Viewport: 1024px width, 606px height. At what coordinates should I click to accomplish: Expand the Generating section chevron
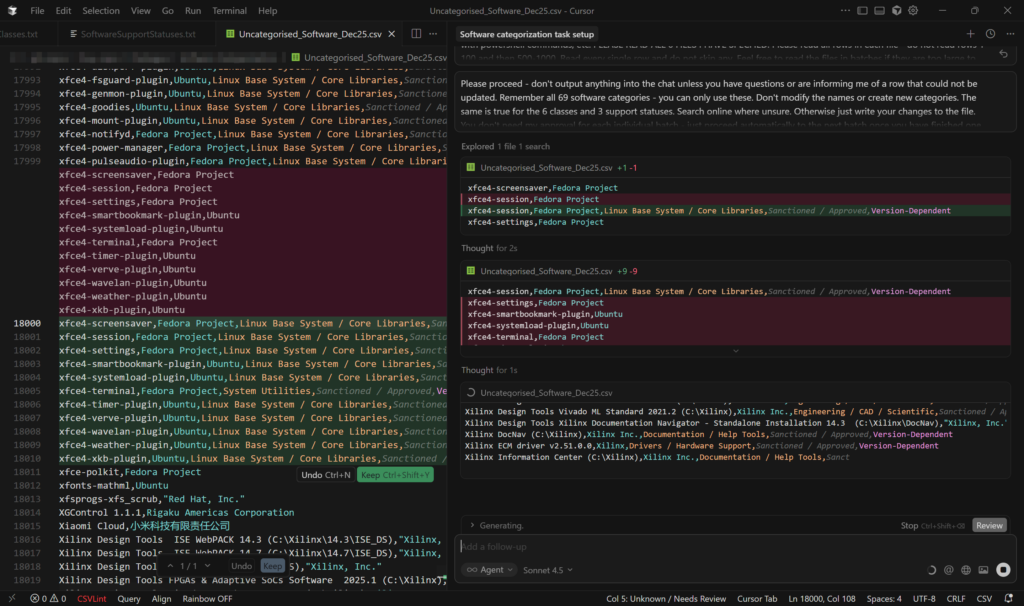click(x=471, y=526)
